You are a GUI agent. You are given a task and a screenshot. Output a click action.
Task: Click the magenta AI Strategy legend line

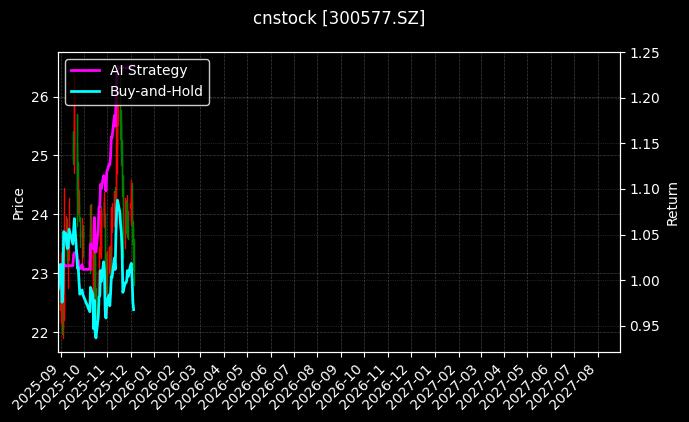tap(85, 70)
